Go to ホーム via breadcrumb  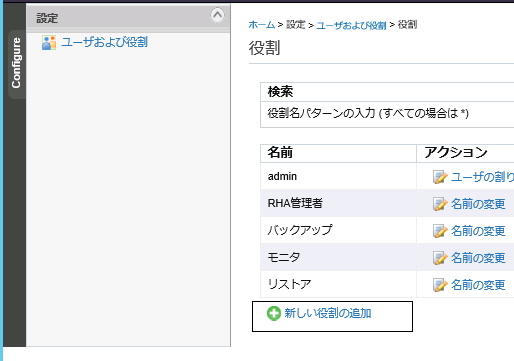pos(262,25)
